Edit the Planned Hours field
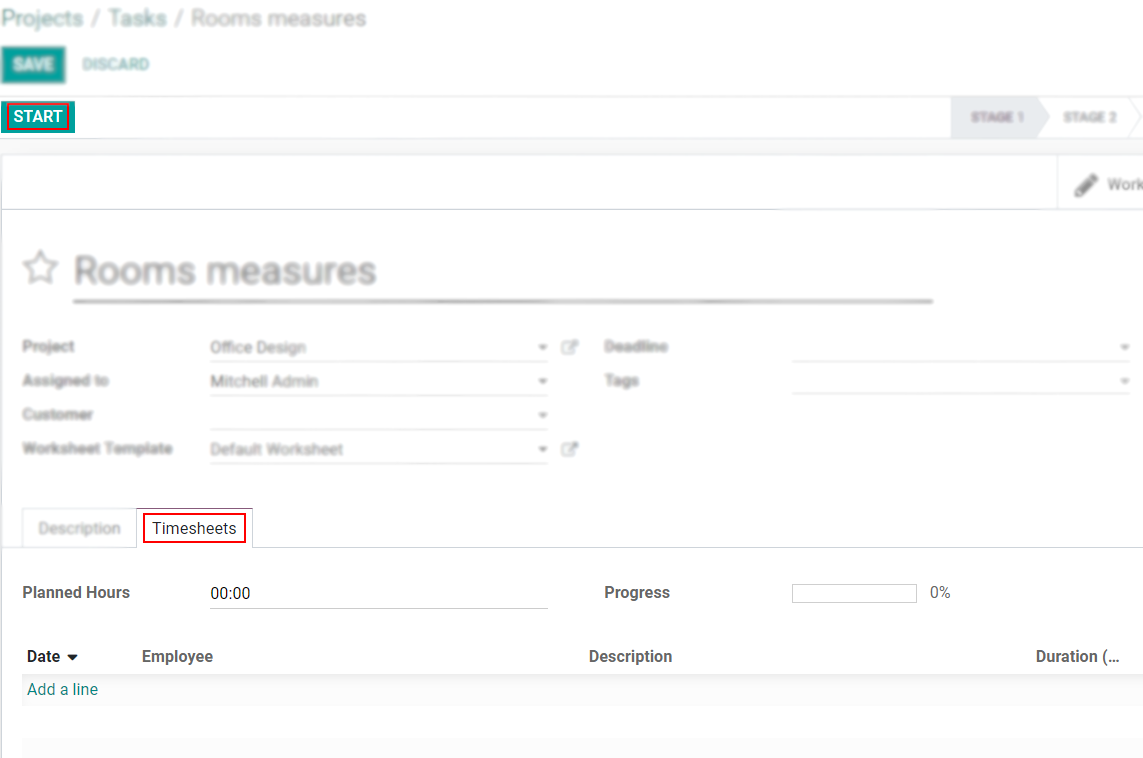The image size is (1143, 758). (x=378, y=593)
